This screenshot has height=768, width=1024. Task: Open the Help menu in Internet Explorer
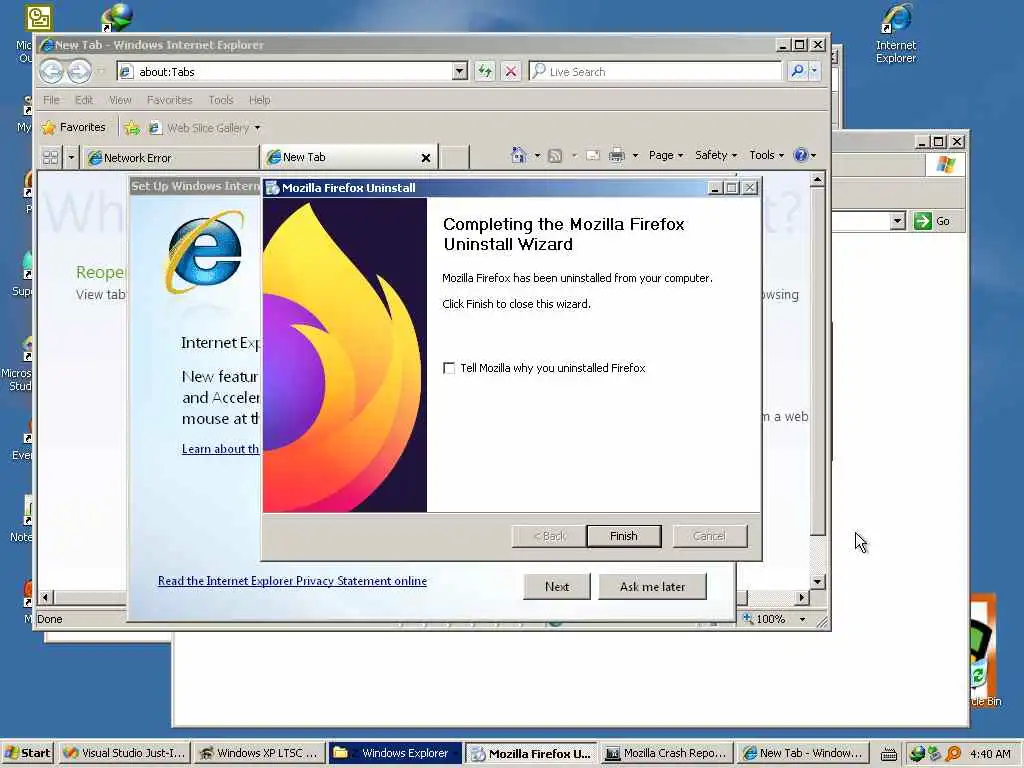[x=259, y=100]
